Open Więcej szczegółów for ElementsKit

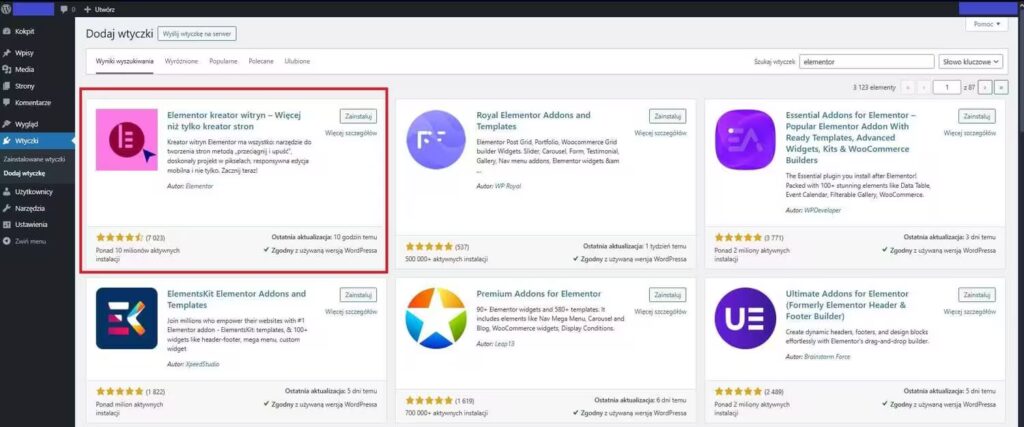351,312
